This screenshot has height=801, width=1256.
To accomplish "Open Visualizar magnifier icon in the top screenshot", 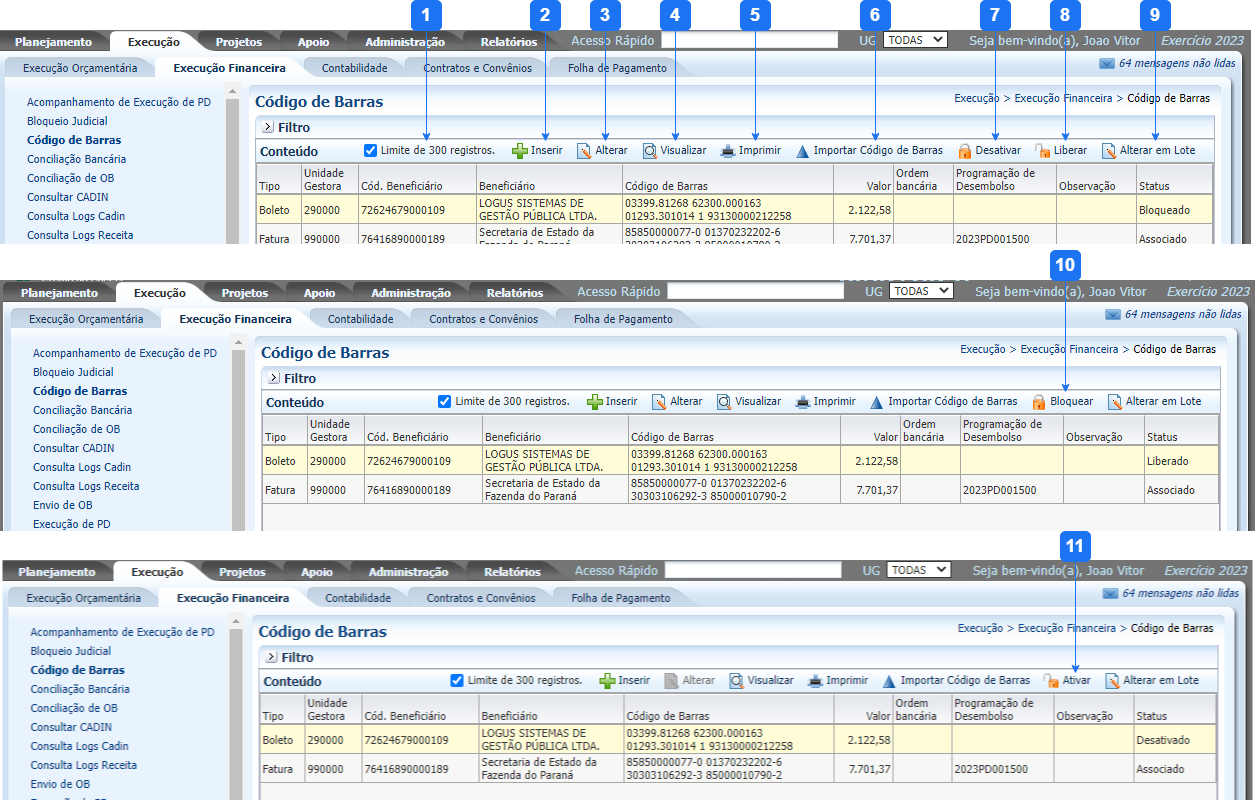I will [x=650, y=151].
